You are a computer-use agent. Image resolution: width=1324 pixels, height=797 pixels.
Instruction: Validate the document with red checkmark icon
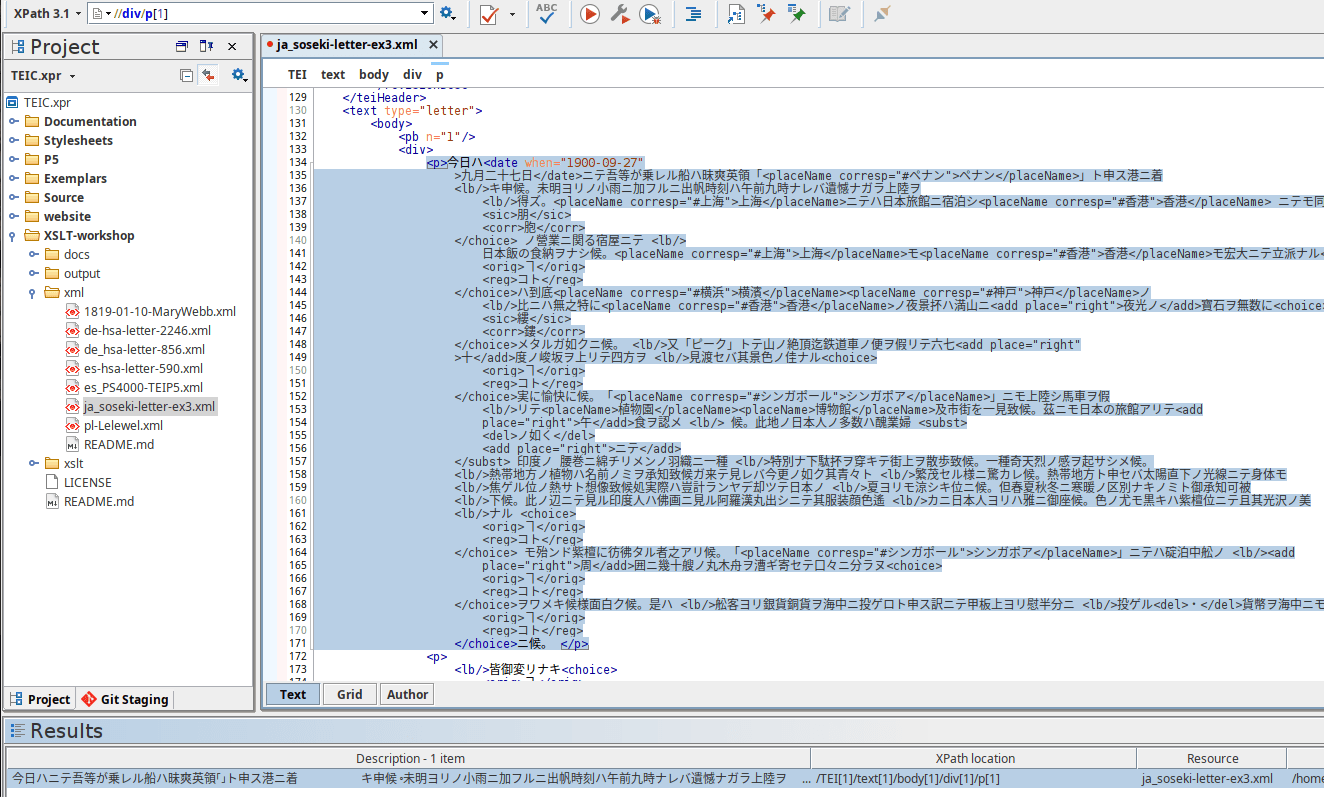click(x=489, y=14)
